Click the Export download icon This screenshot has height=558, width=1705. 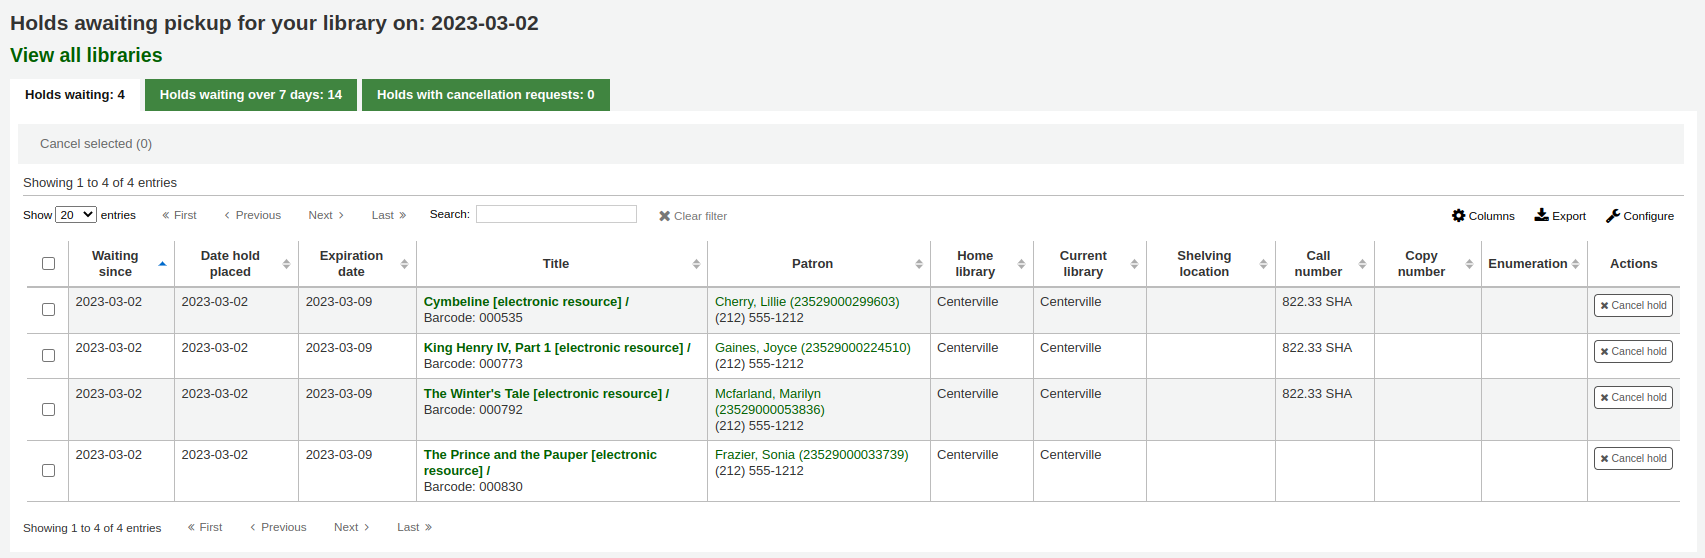(1542, 215)
